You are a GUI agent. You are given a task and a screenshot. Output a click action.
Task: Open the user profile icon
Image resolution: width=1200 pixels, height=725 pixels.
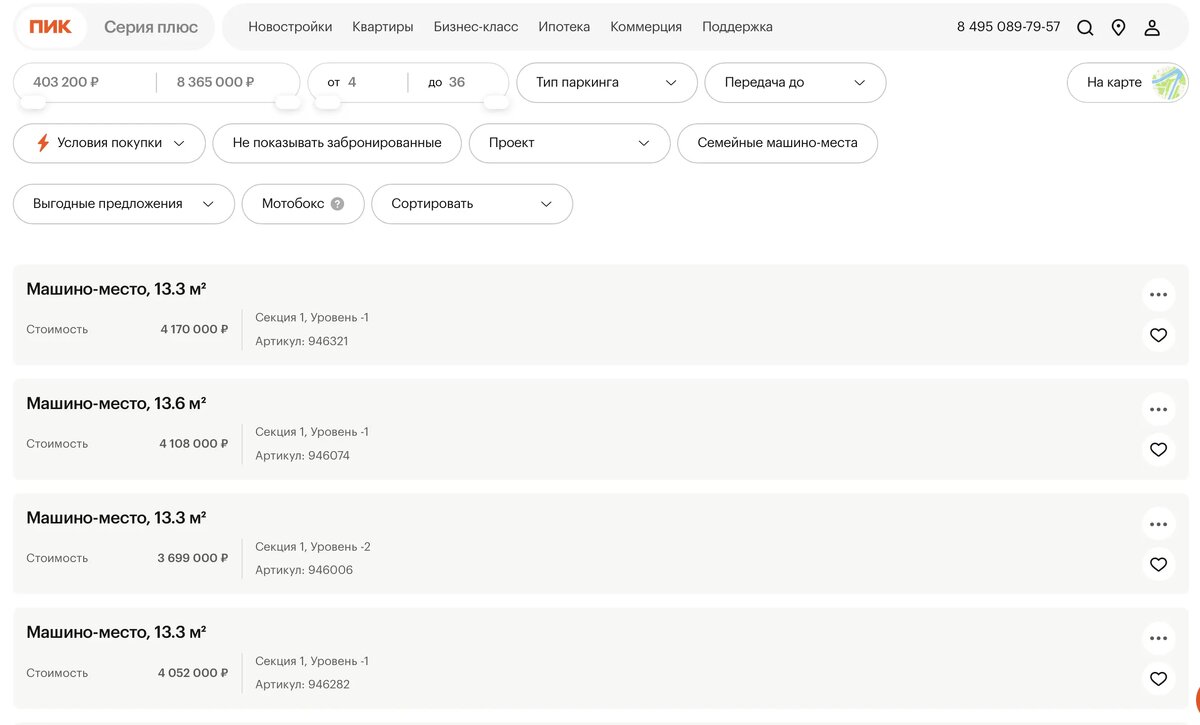[1152, 28]
